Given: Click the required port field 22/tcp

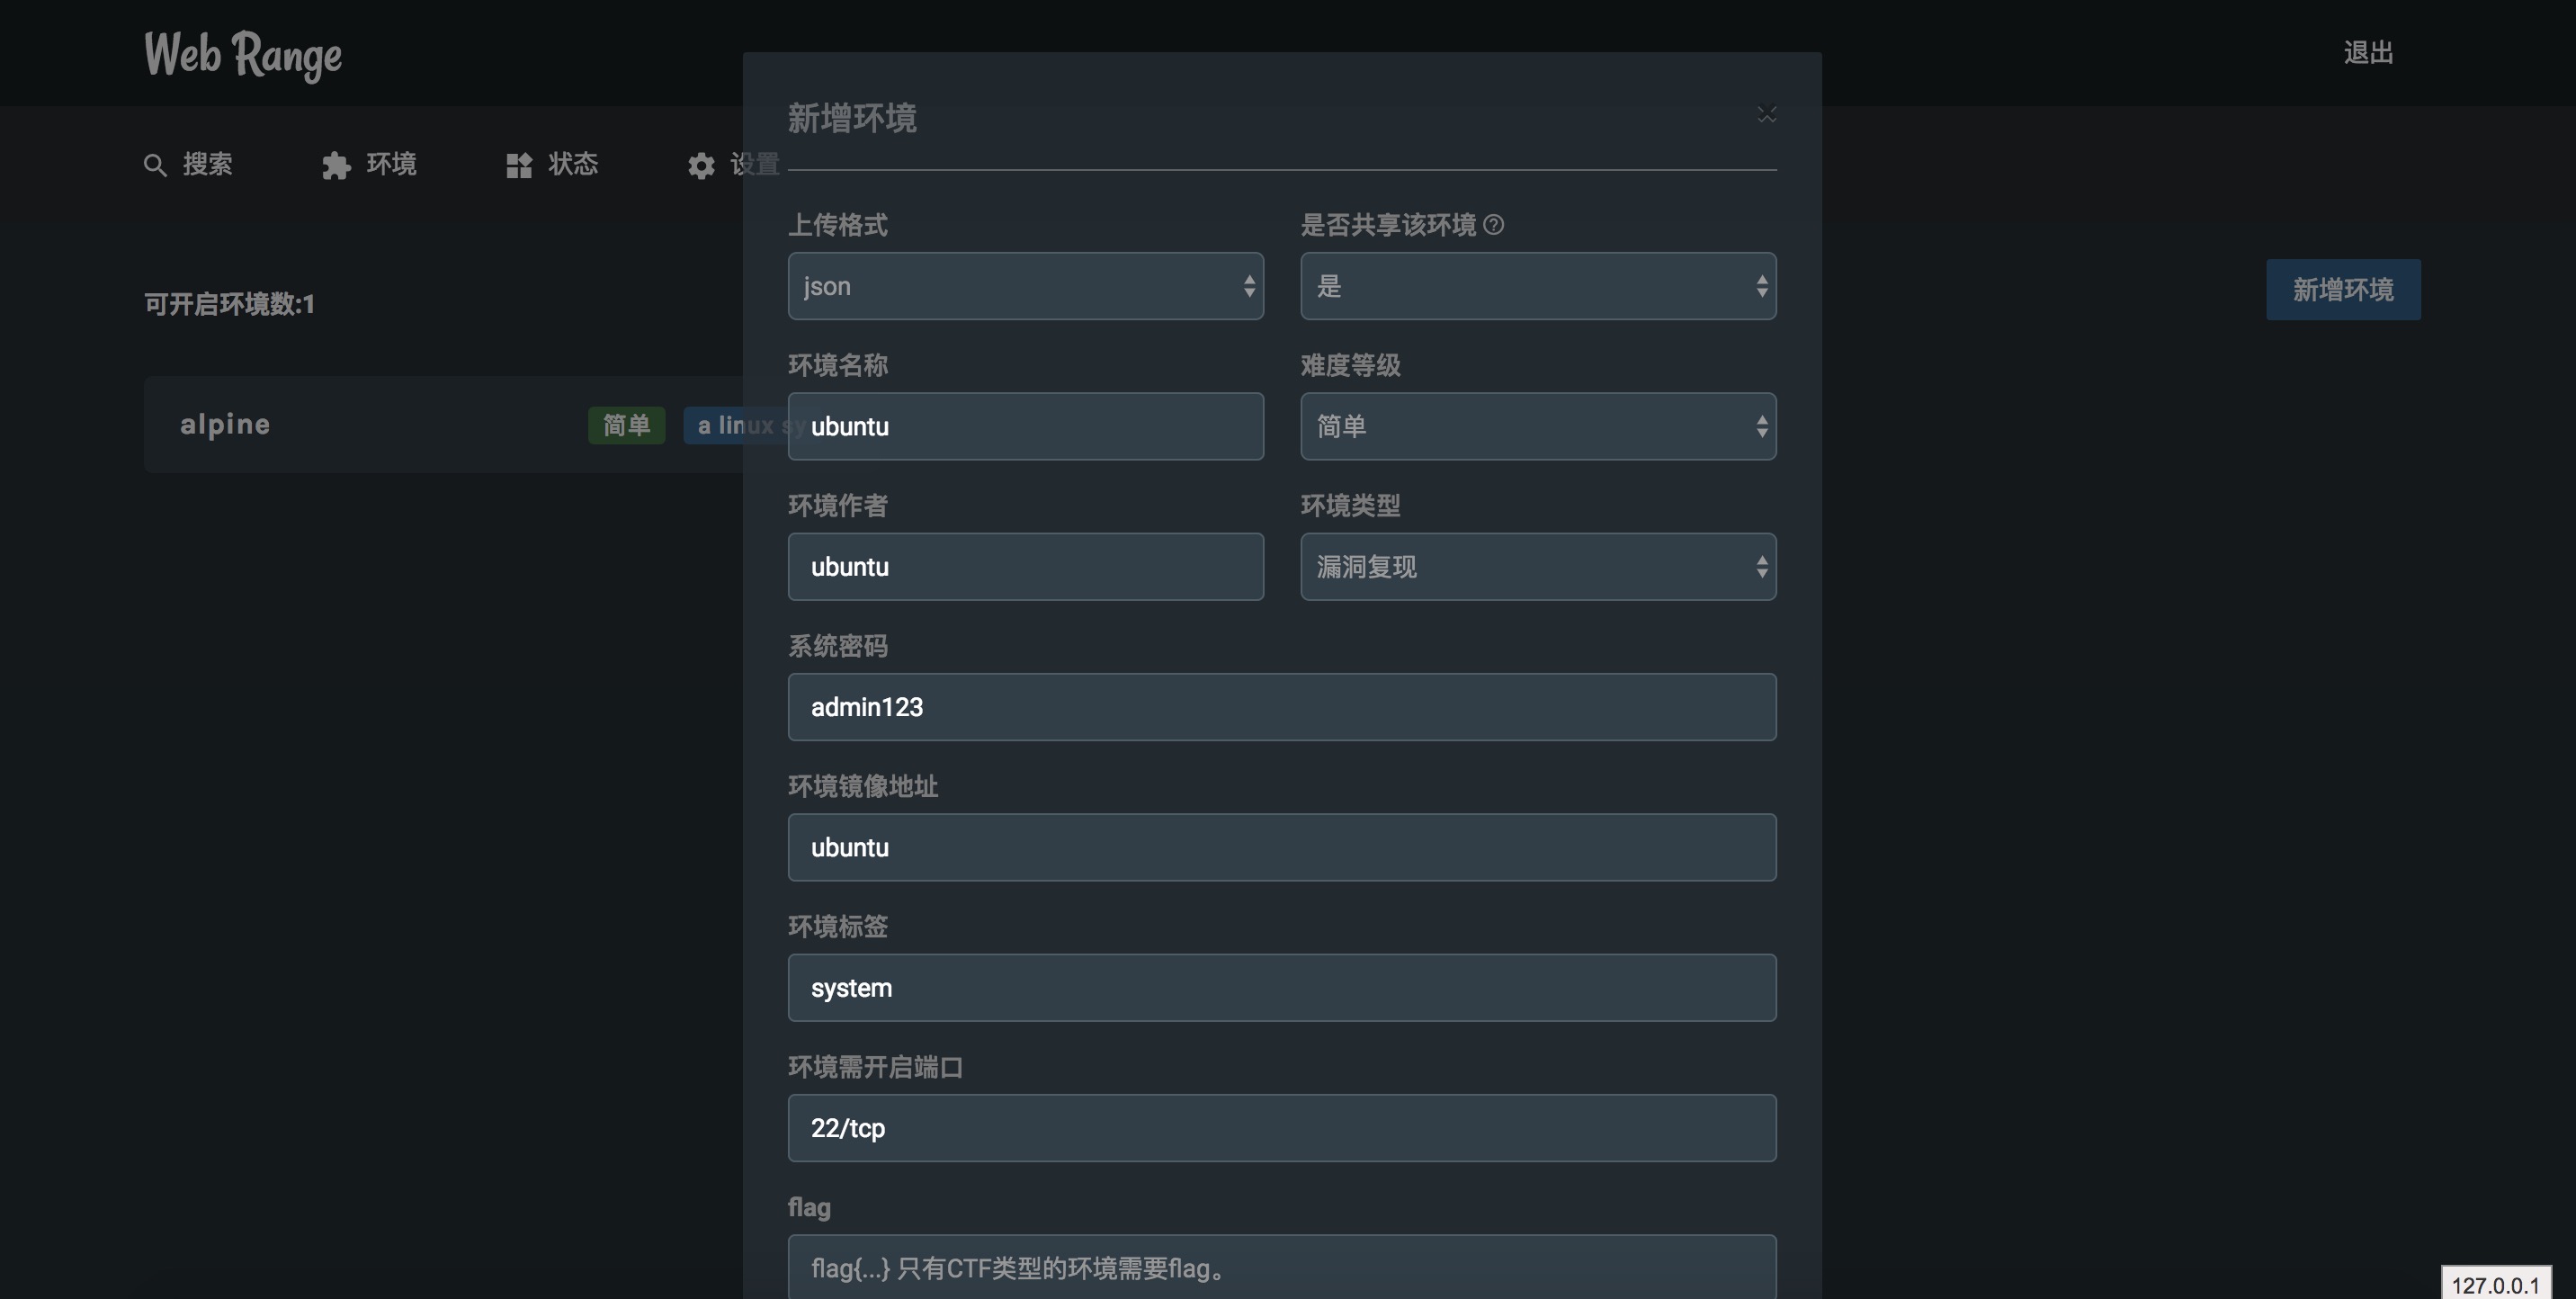Looking at the screenshot, I should click(1281, 1128).
